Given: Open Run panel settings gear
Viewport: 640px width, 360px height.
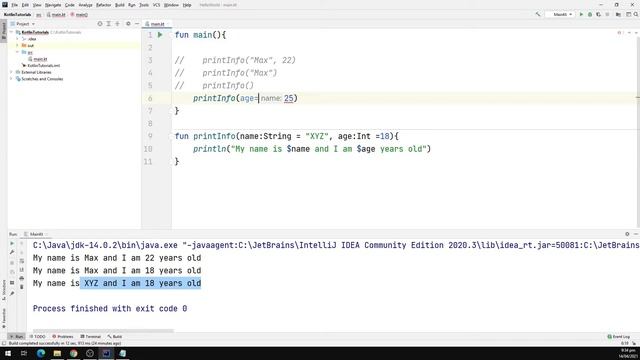Looking at the screenshot, I should tap(627, 234).
